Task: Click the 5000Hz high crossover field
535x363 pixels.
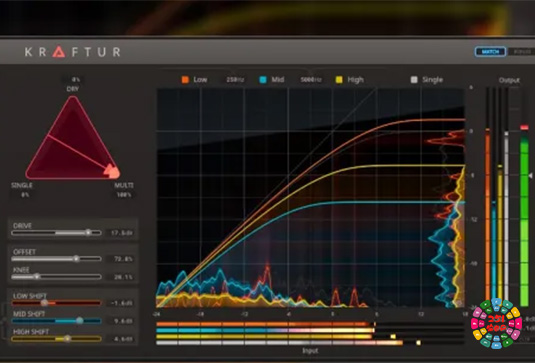Action: pyautogui.click(x=311, y=80)
